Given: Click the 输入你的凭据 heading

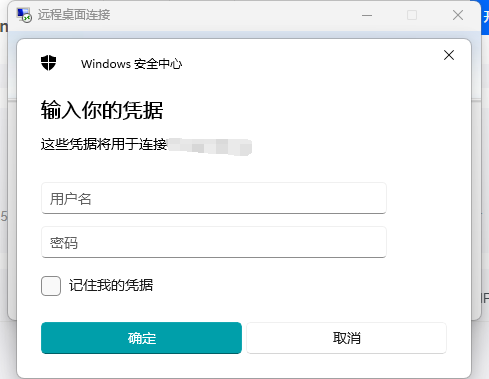Looking at the screenshot, I should coord(102,110).
